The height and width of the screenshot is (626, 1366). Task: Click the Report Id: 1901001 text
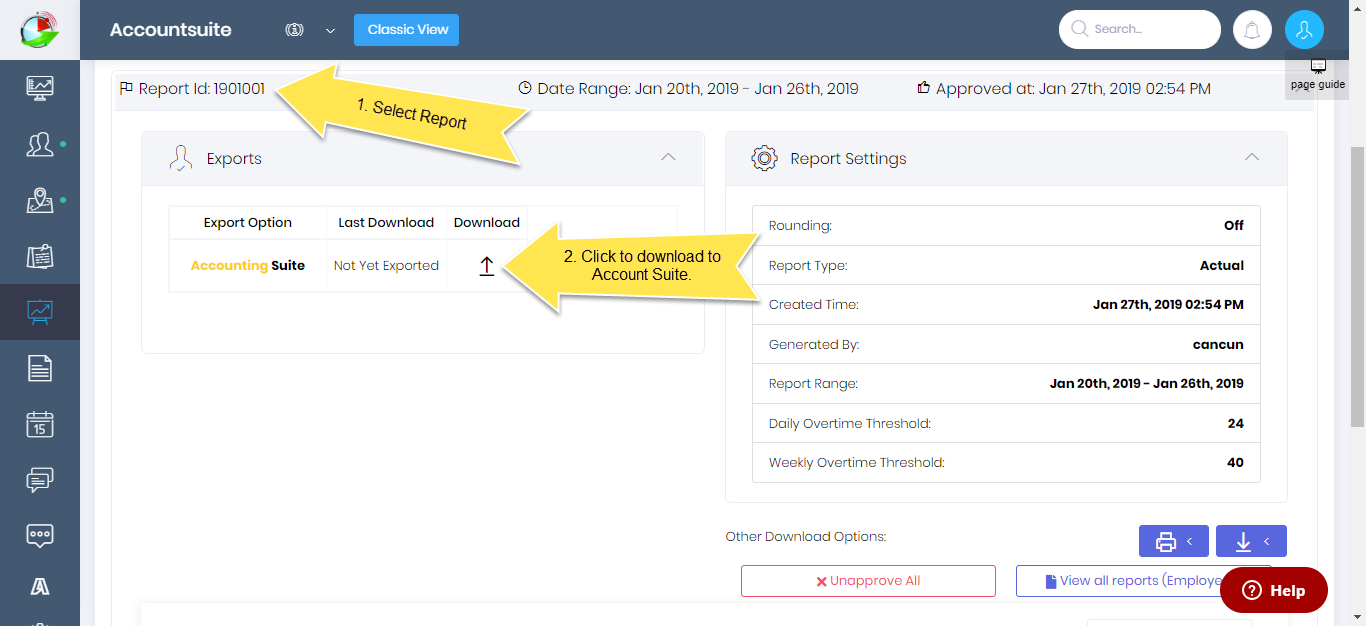pos(202,88)
